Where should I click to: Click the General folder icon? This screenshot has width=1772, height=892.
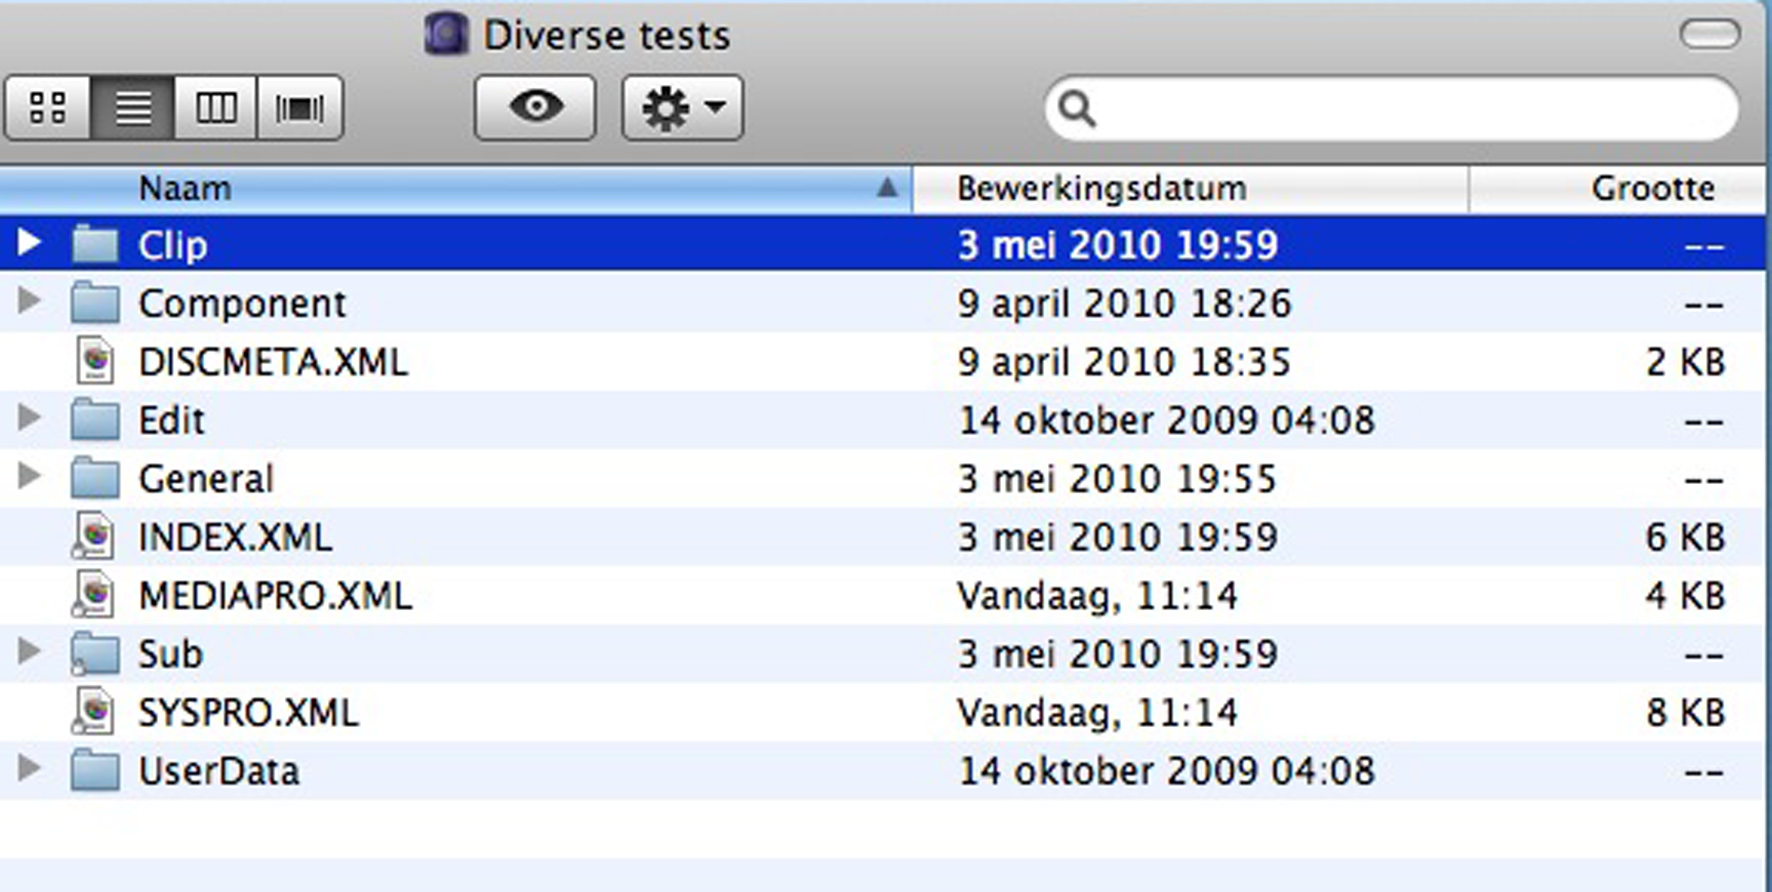pyautogui.click(x=95, y=478)
